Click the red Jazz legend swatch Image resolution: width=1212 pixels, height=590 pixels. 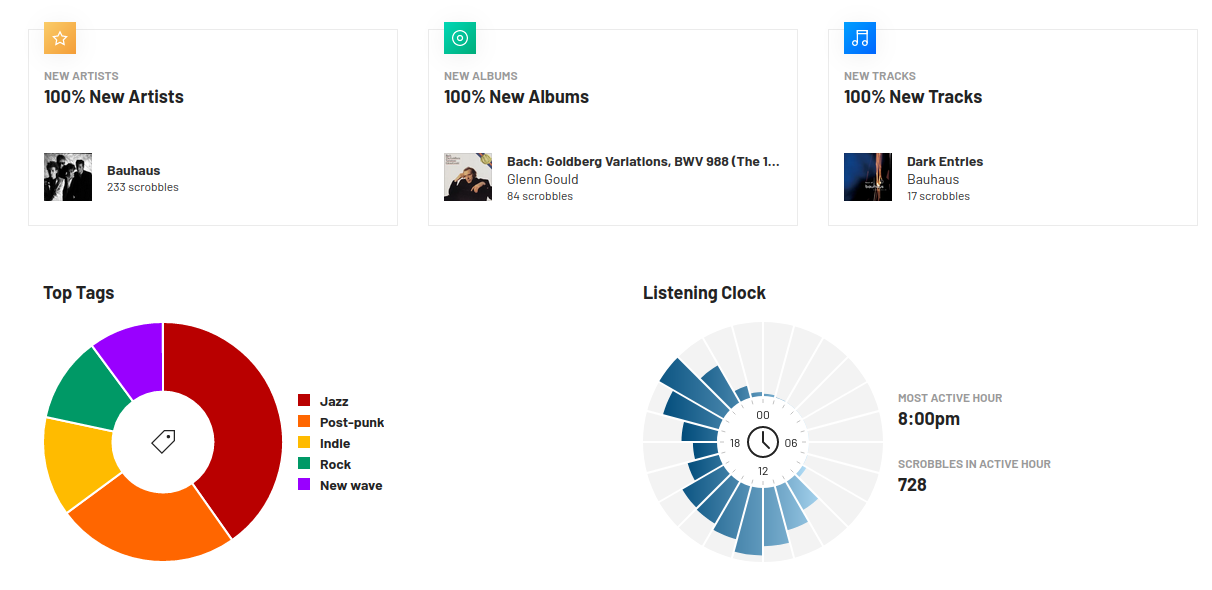[304, 401]
